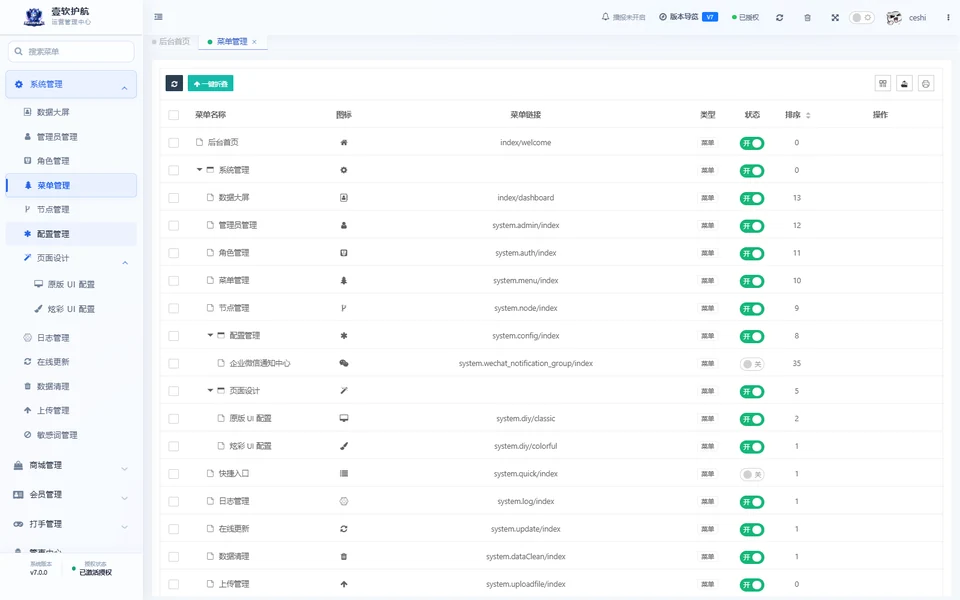Collapse the 系统管理 row arrow in table
960x600 pixels.
[x=199, y=170]
